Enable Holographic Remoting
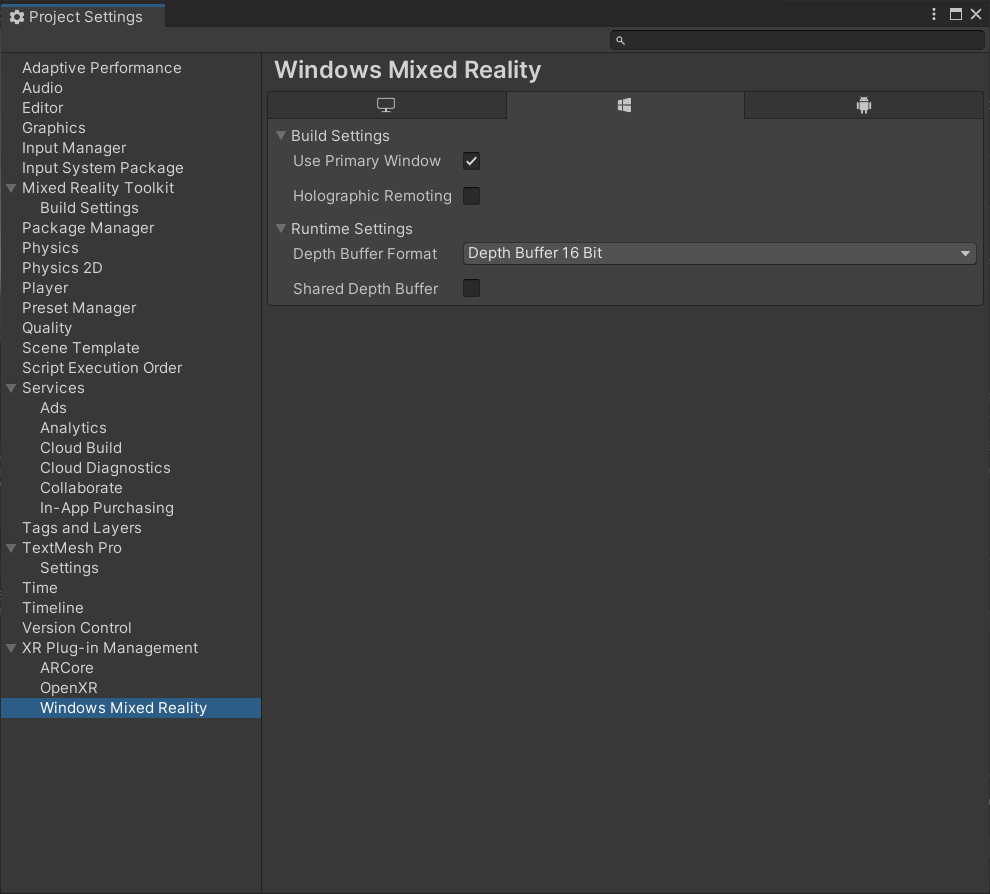 click(x=471, y=196)
